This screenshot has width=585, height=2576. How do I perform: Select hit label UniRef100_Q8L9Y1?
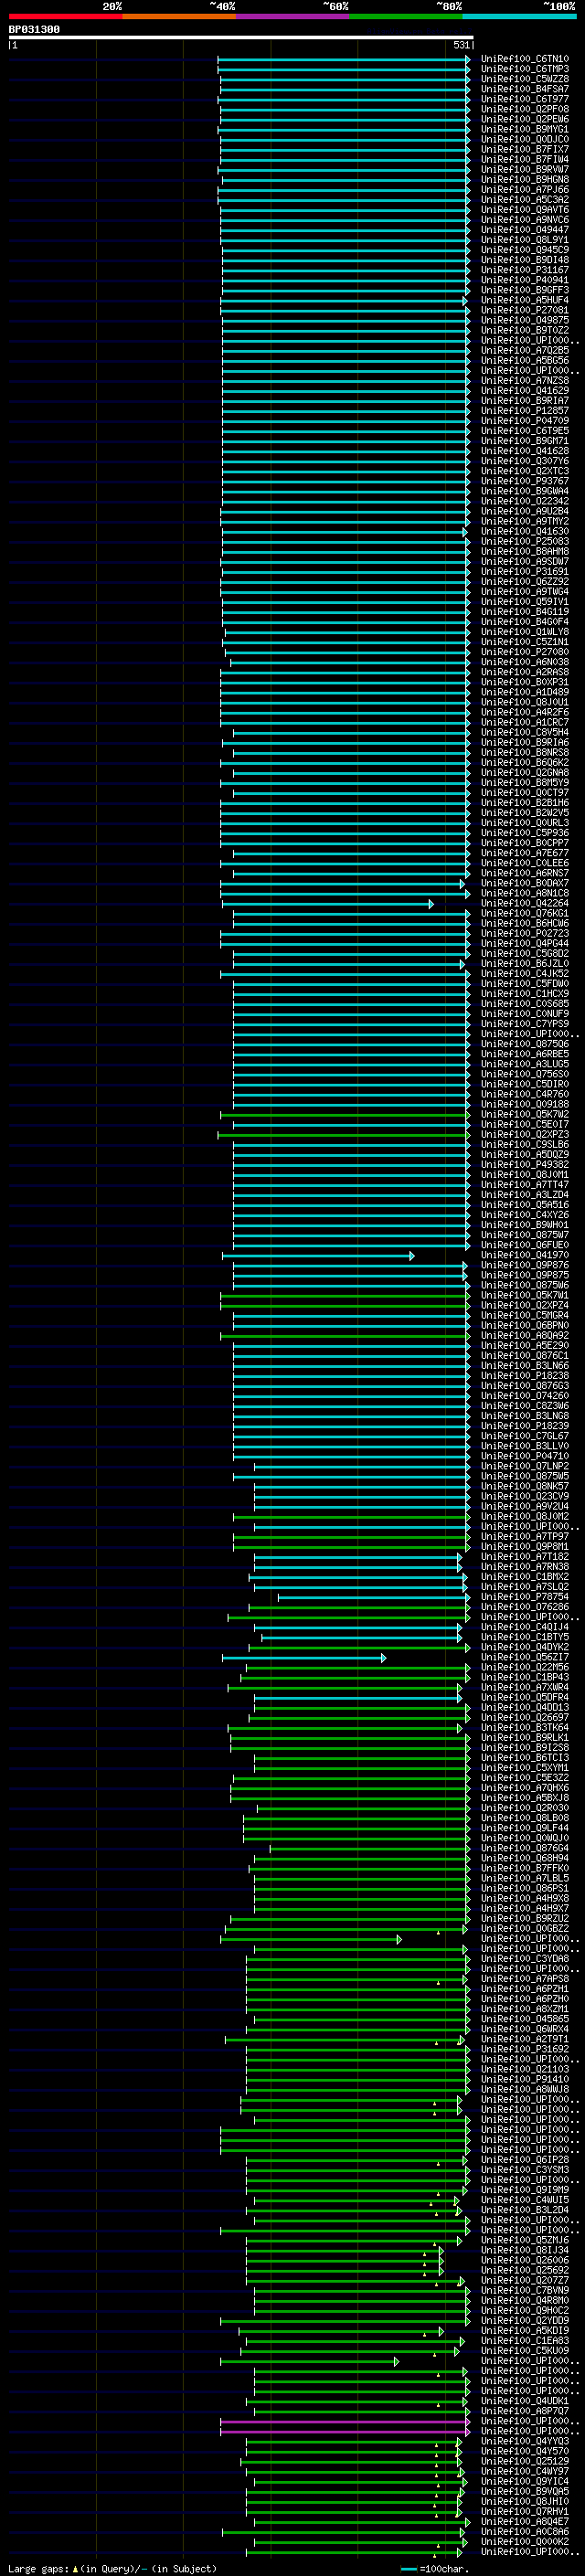coord(525,240)
